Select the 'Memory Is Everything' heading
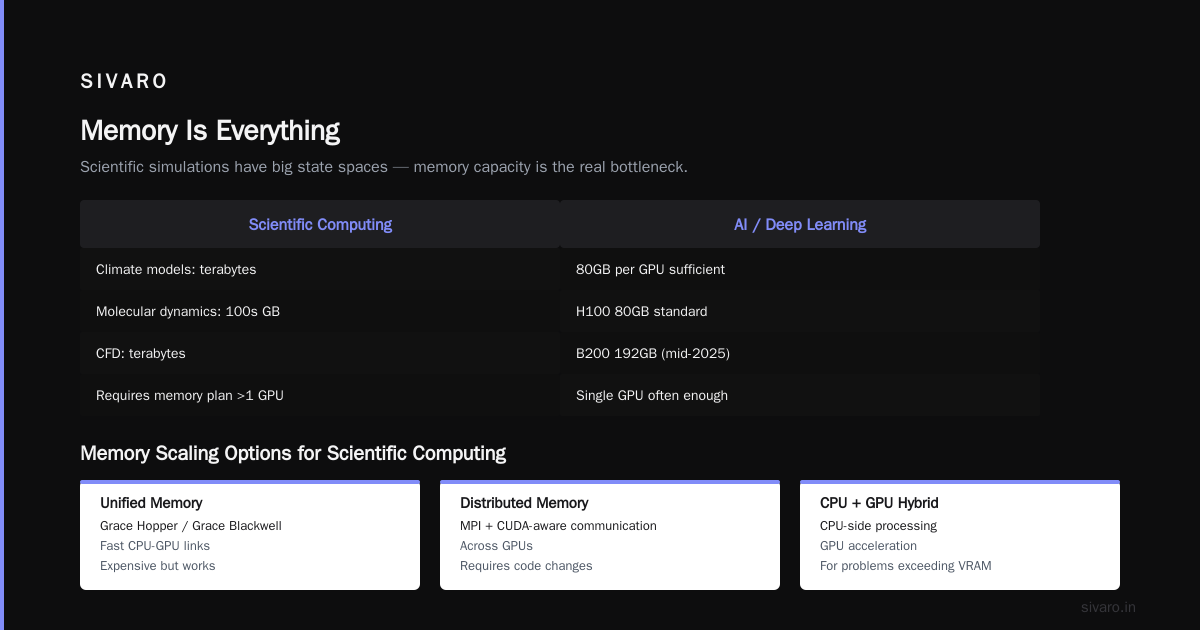 [210, 131]
